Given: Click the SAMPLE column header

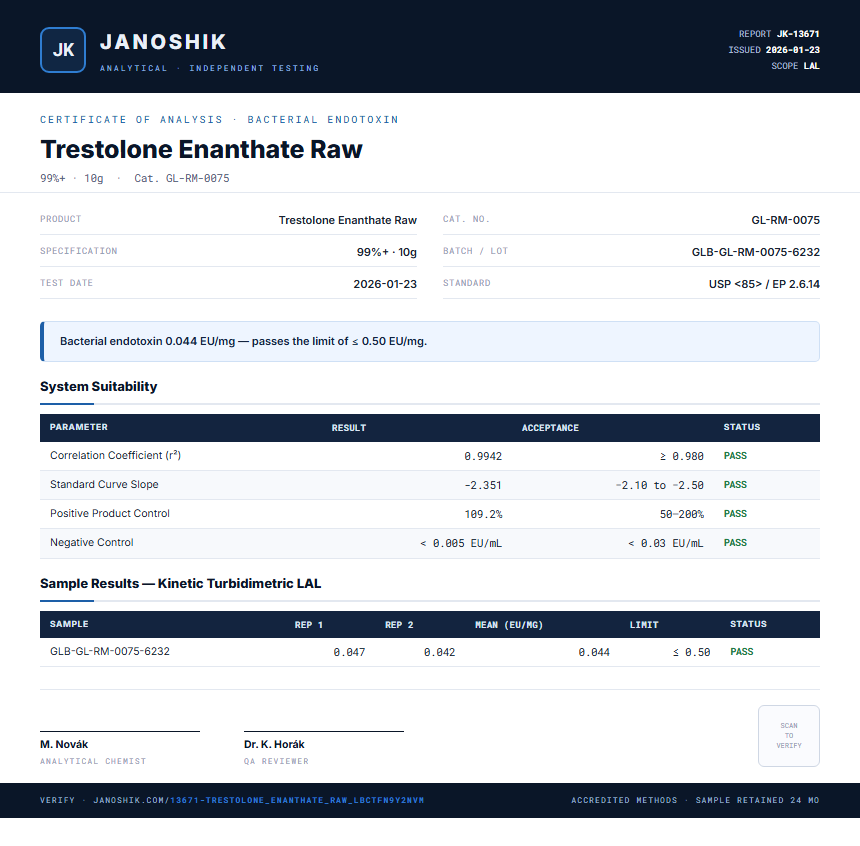Looking at the screenshot, I should coord(69,624).
